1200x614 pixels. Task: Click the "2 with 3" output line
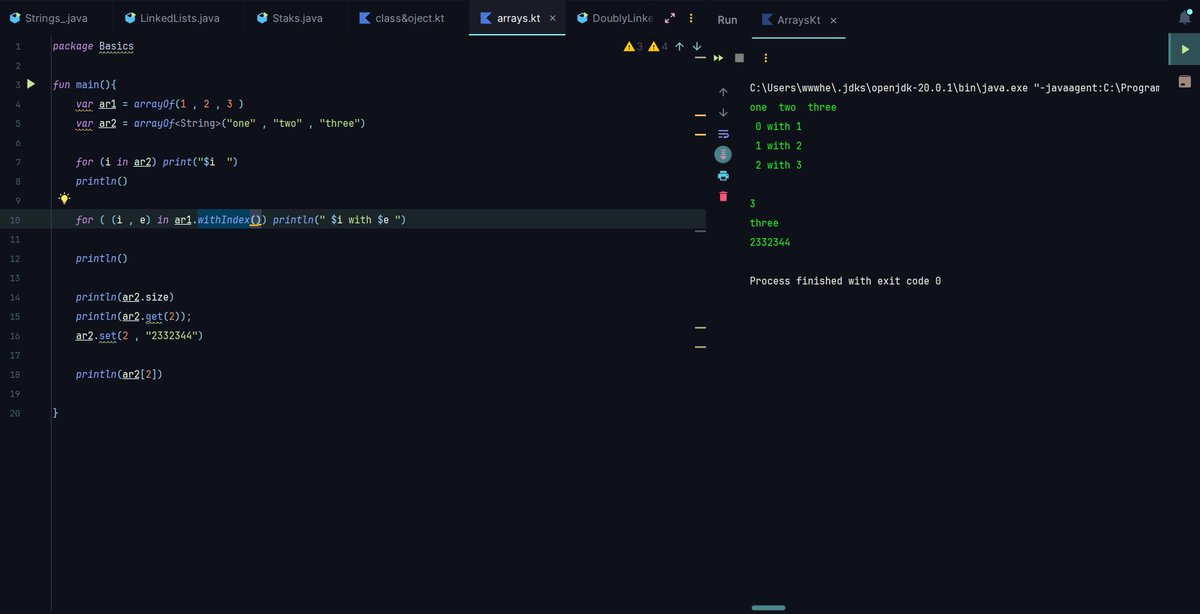coord(779,165)
